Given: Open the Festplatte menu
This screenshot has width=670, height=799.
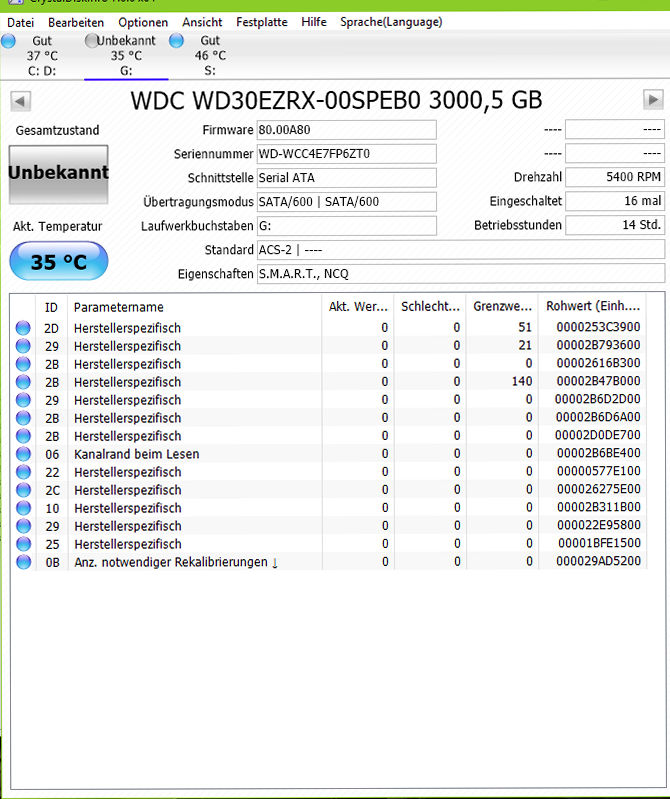Looking at the screenshot, I should pyautogui.click(x=262, y=22).
